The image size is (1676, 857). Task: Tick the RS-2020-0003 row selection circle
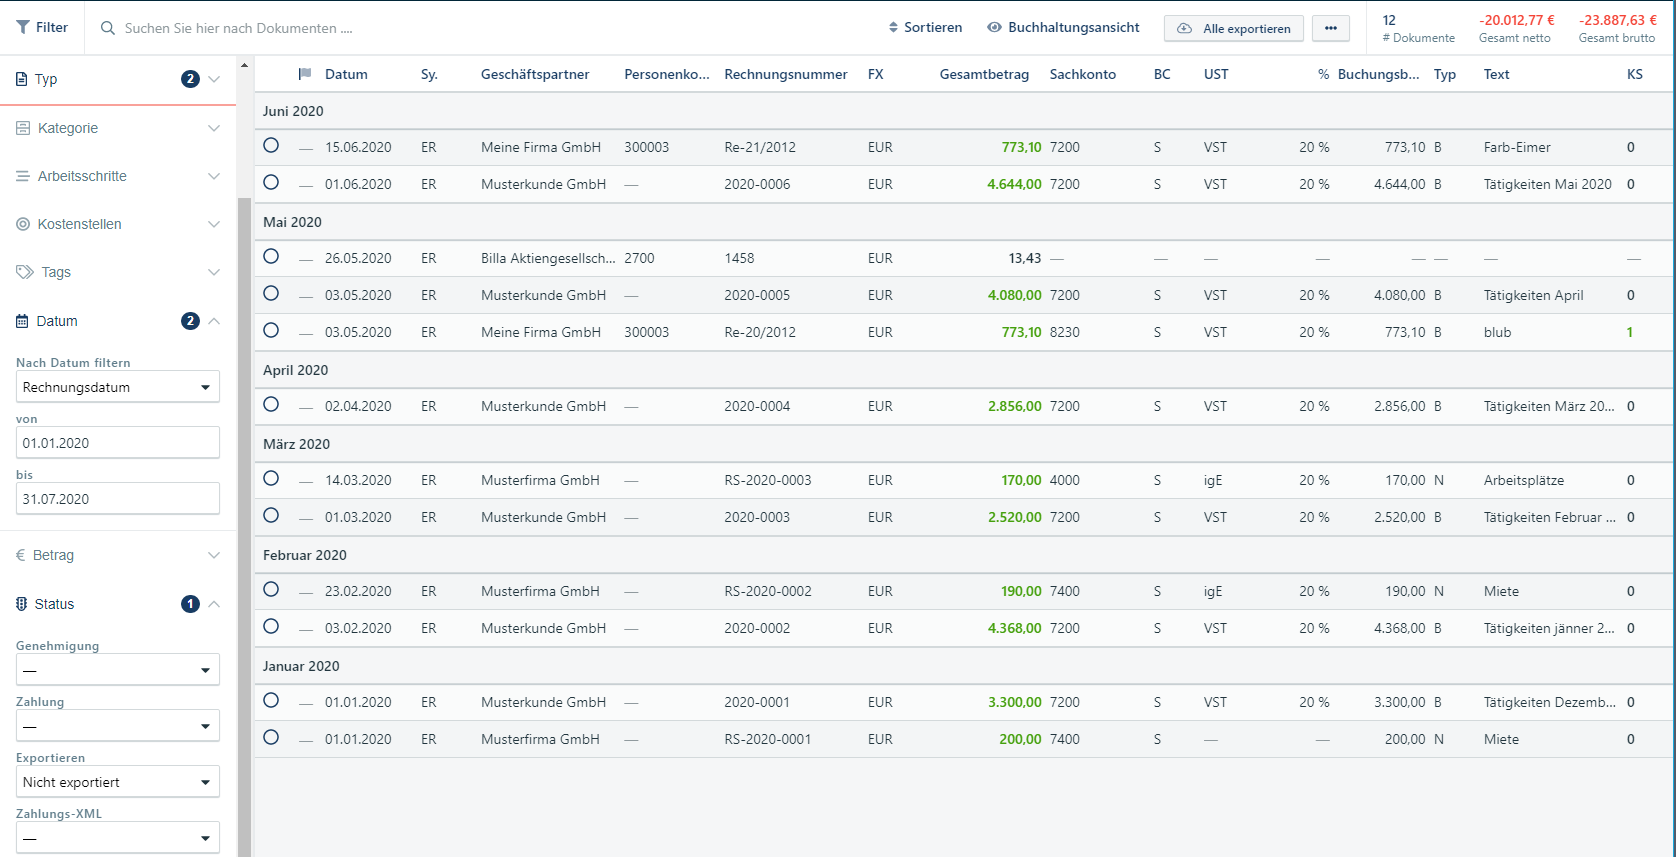pyautogui.click(x=271, y=479)
